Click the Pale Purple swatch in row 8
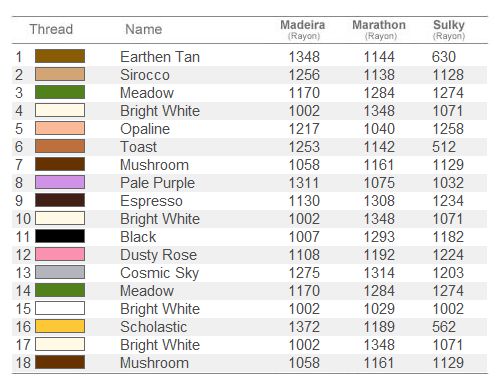 [x=60, y=182]
